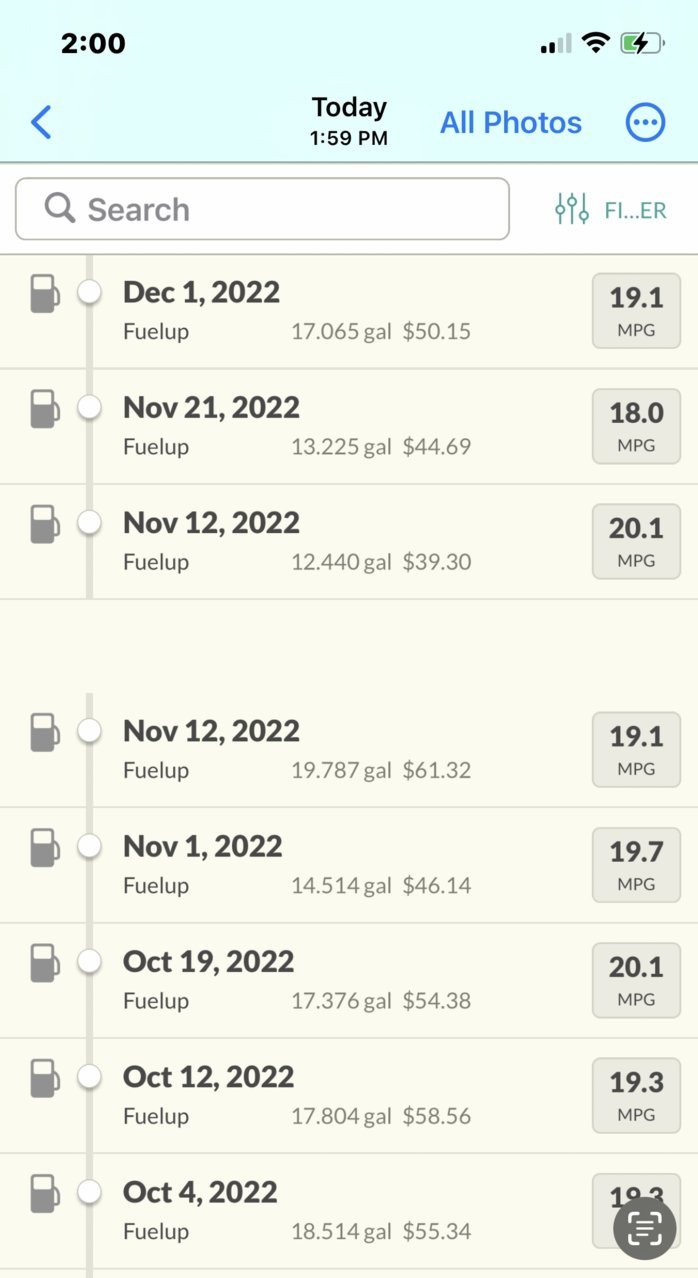Viewport: 698px width, 1278px height.
Task: Tap the 19.7 MPG badge
Action: tap(636, 865)
